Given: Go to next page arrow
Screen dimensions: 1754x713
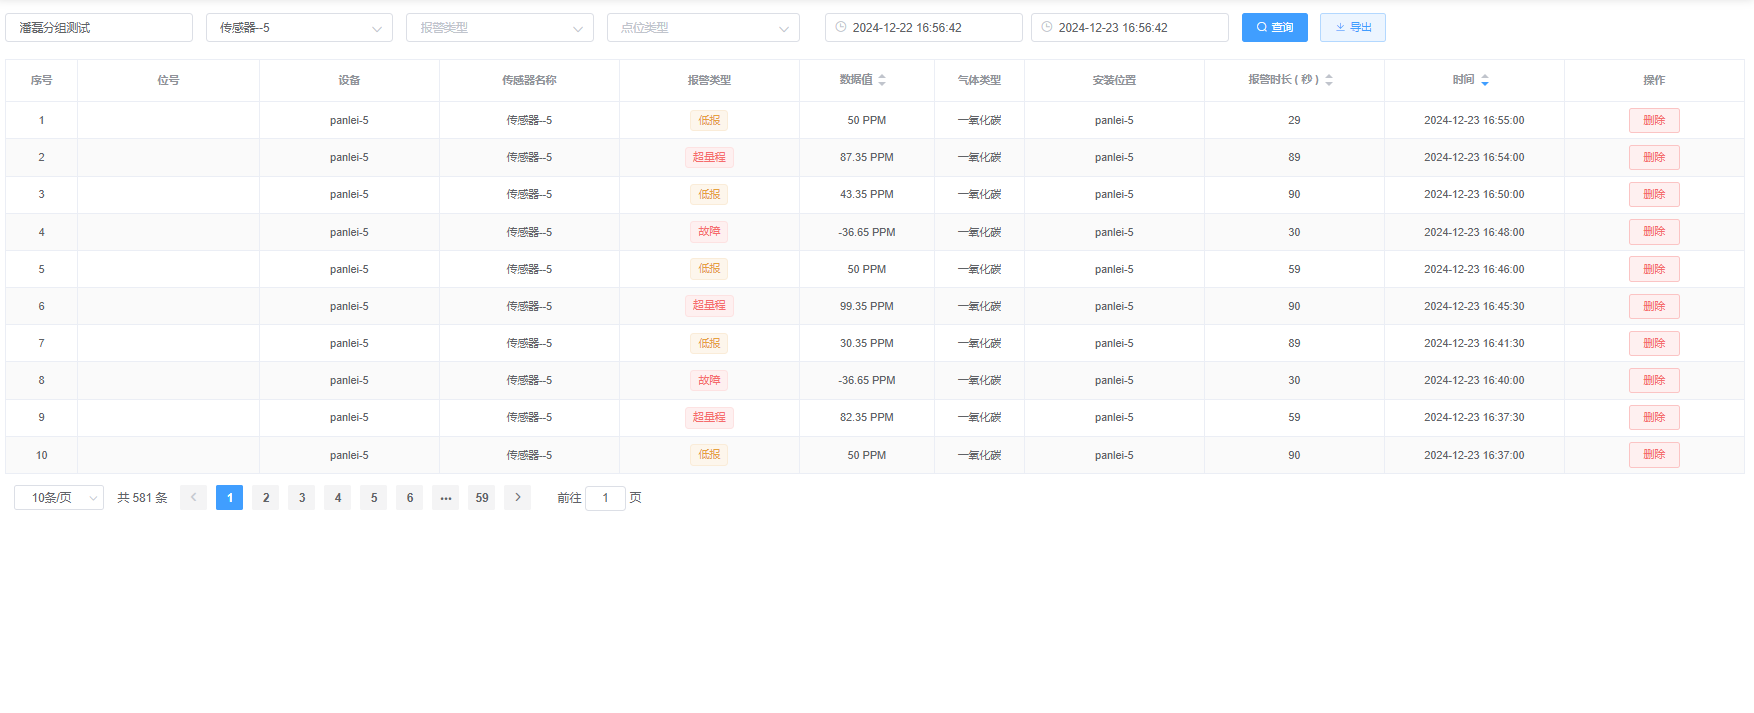Looking at the screenshot, I should click(517, 498).
